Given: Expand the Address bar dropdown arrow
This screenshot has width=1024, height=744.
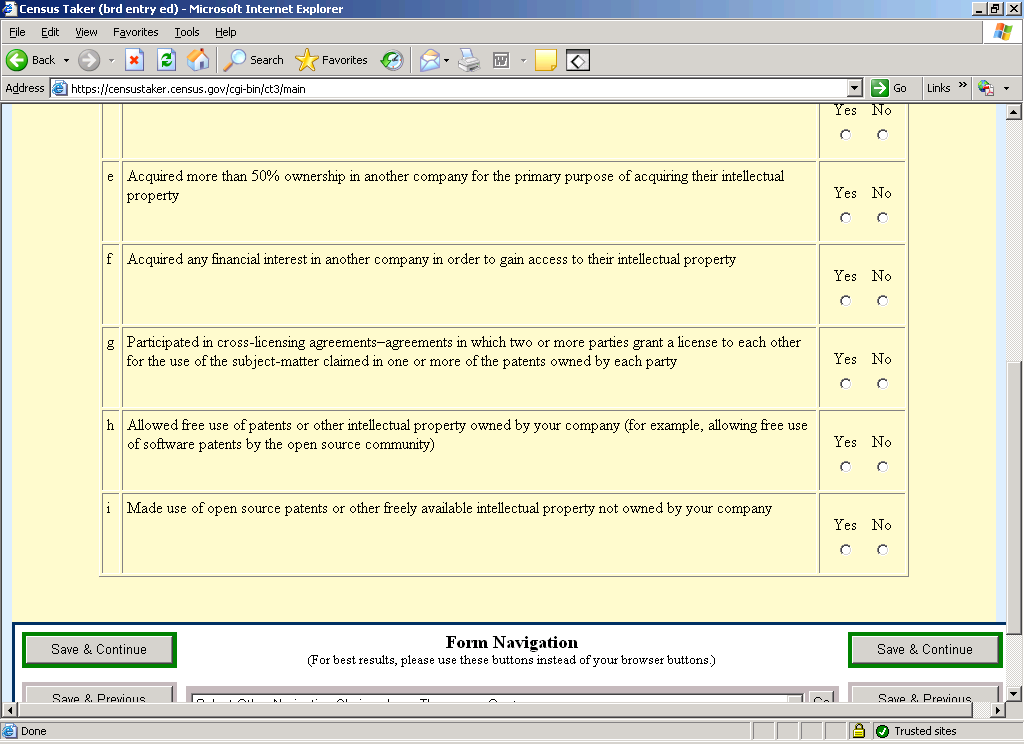Looking at the screenshot, I should tap(854, 88).
